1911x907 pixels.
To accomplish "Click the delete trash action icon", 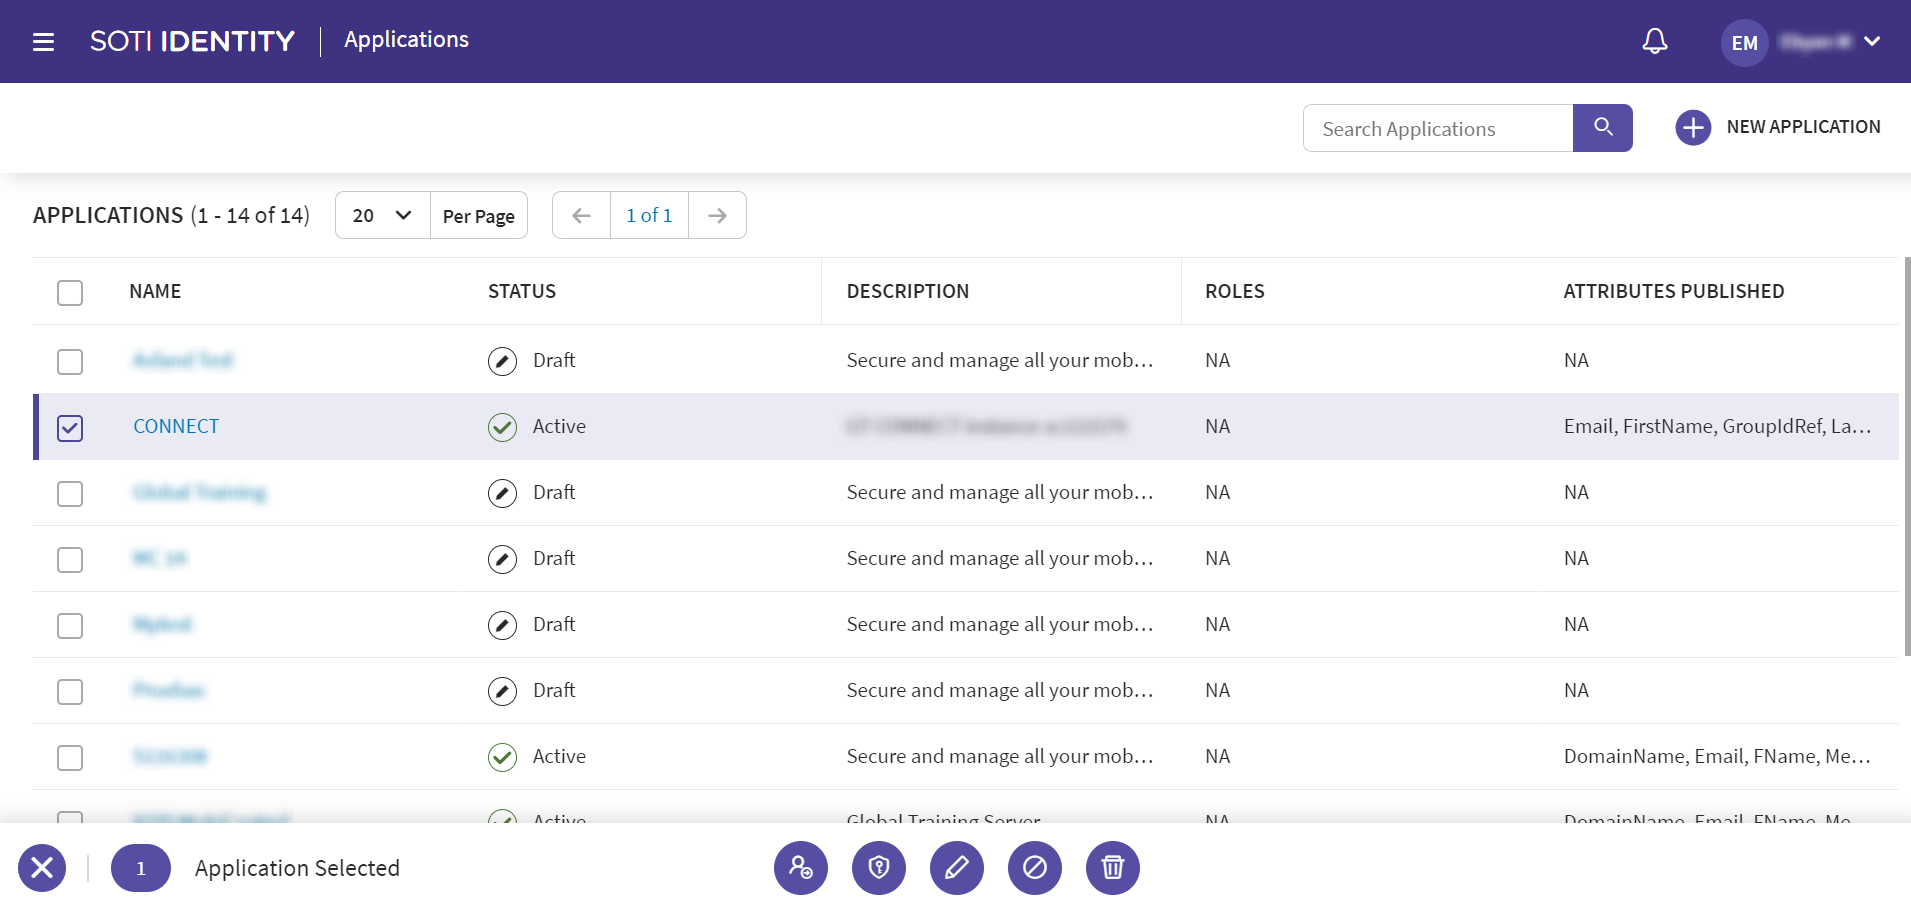I will (x=1113, y=867).
